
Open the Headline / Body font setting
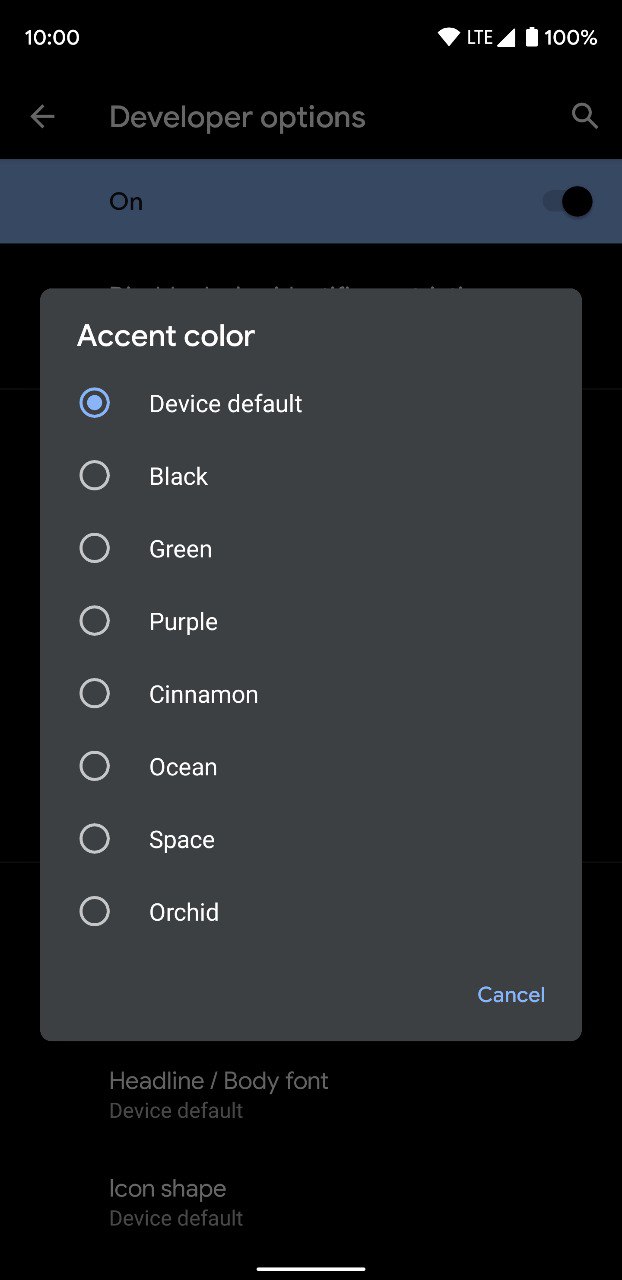point(219,1094)
